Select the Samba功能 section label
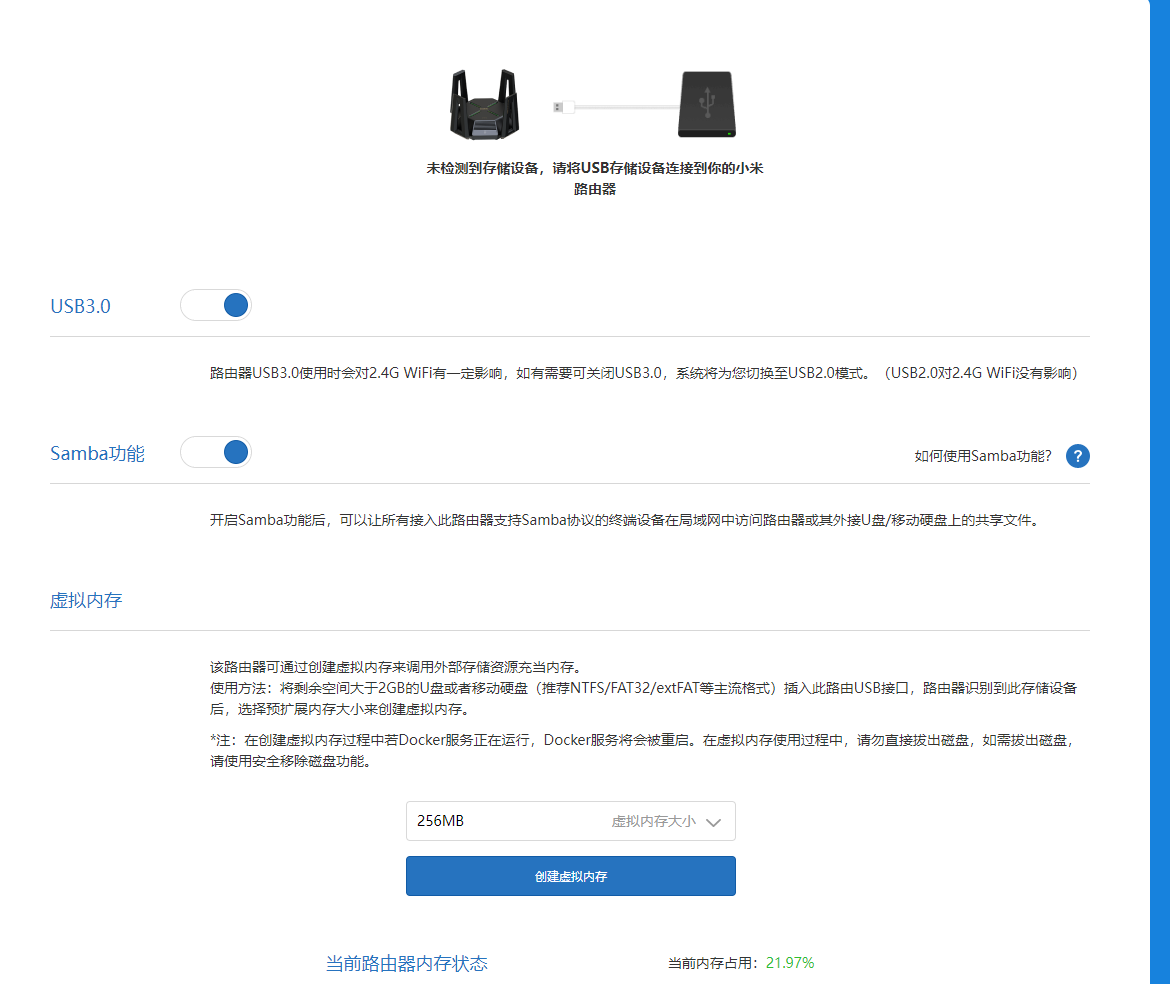The height and width of the screenshot is (984, 1170). (98, 454)
